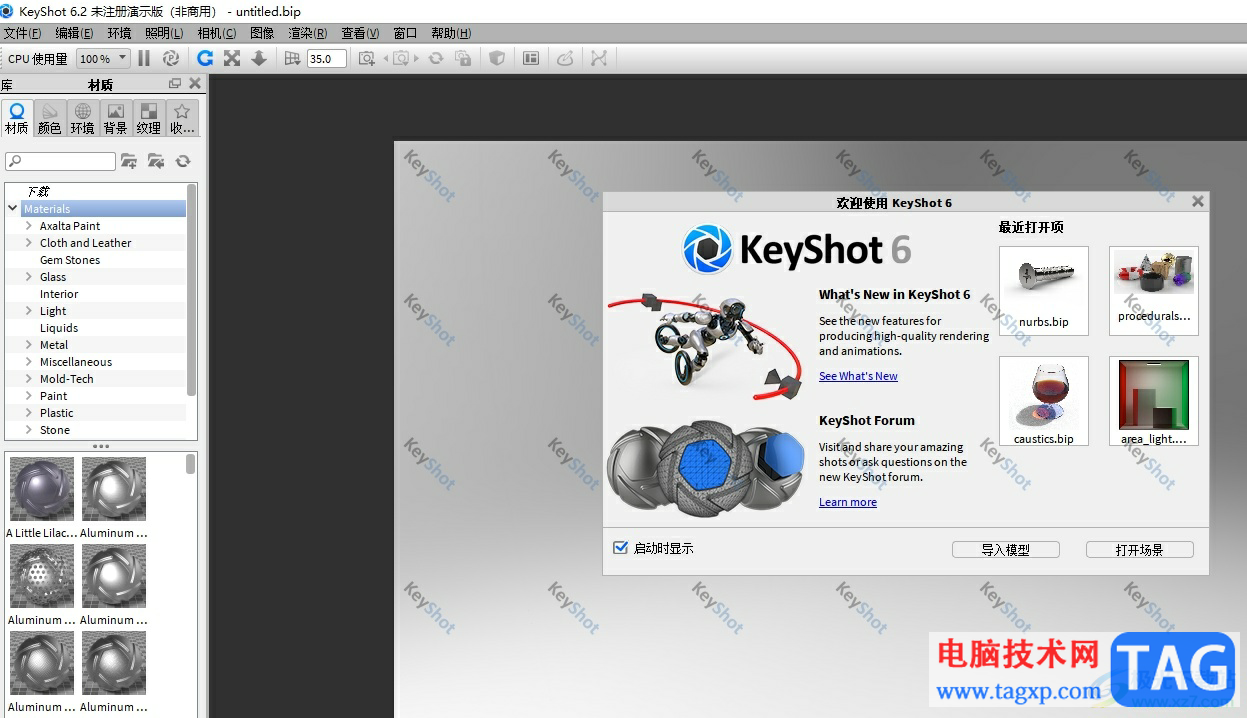Uncheck the 启动时显示 checkbox

(x=621, y=548)
